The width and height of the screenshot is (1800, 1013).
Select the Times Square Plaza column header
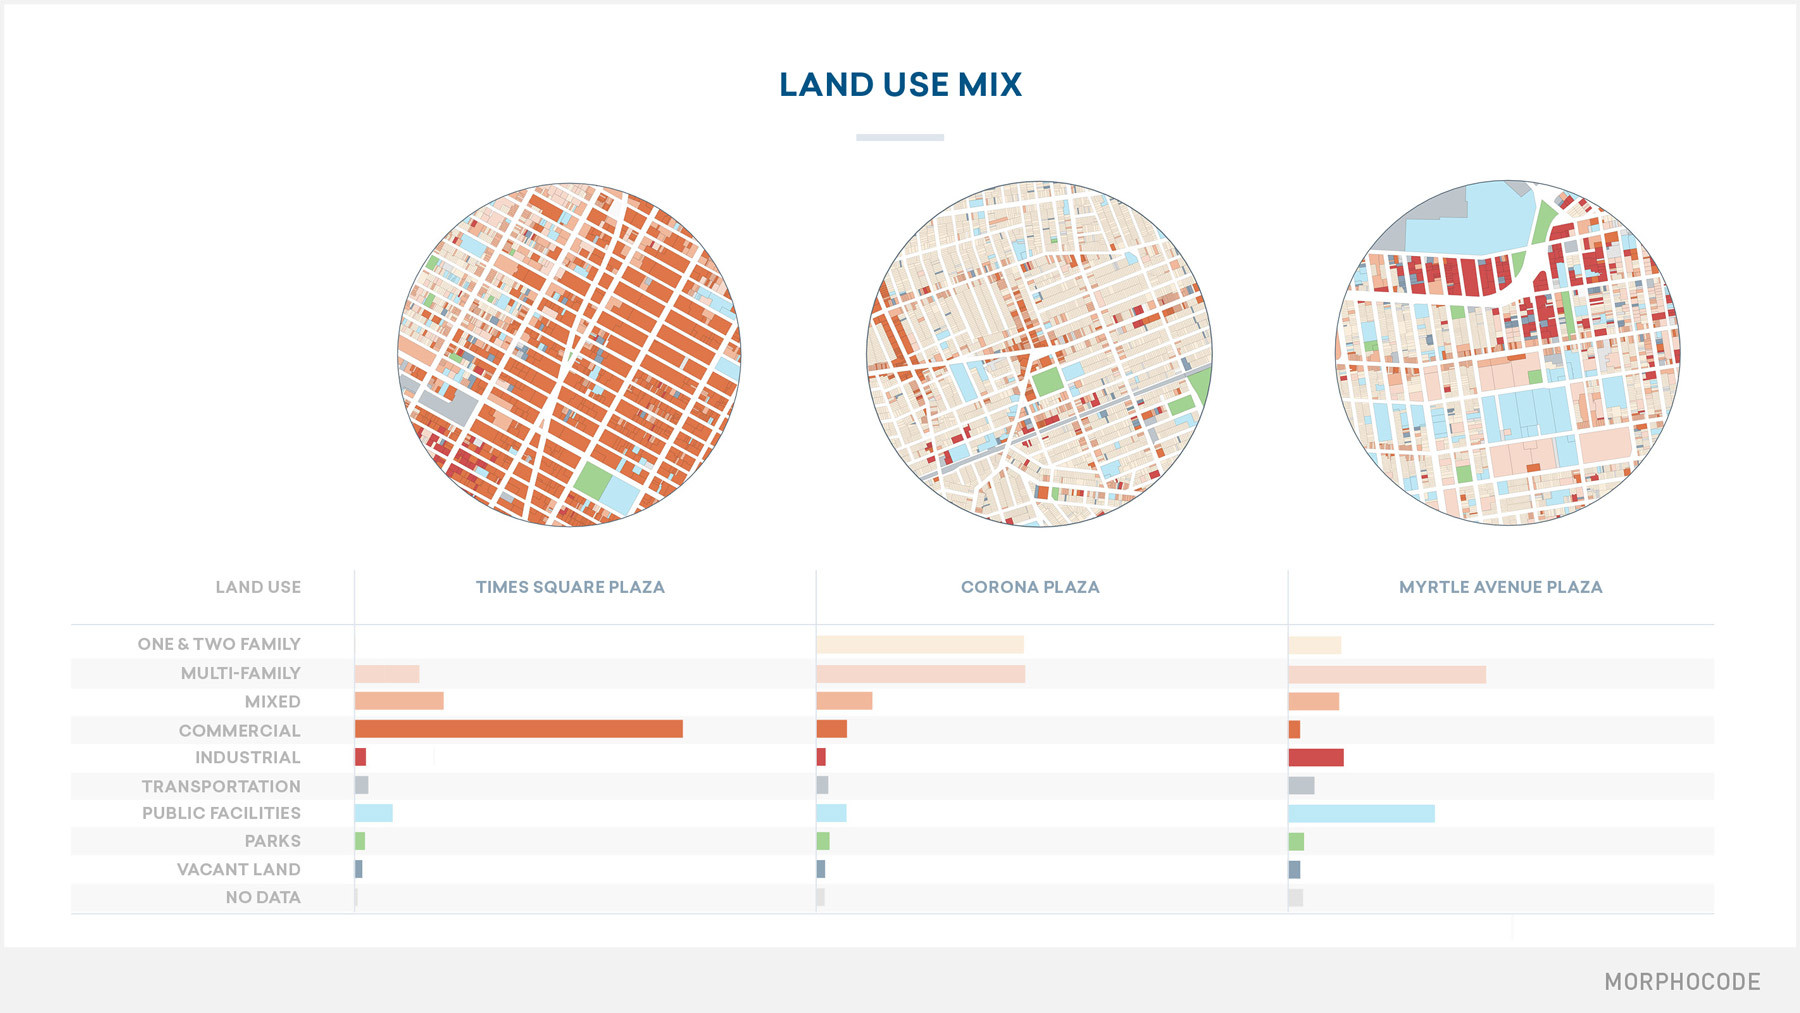pos(570,587)
